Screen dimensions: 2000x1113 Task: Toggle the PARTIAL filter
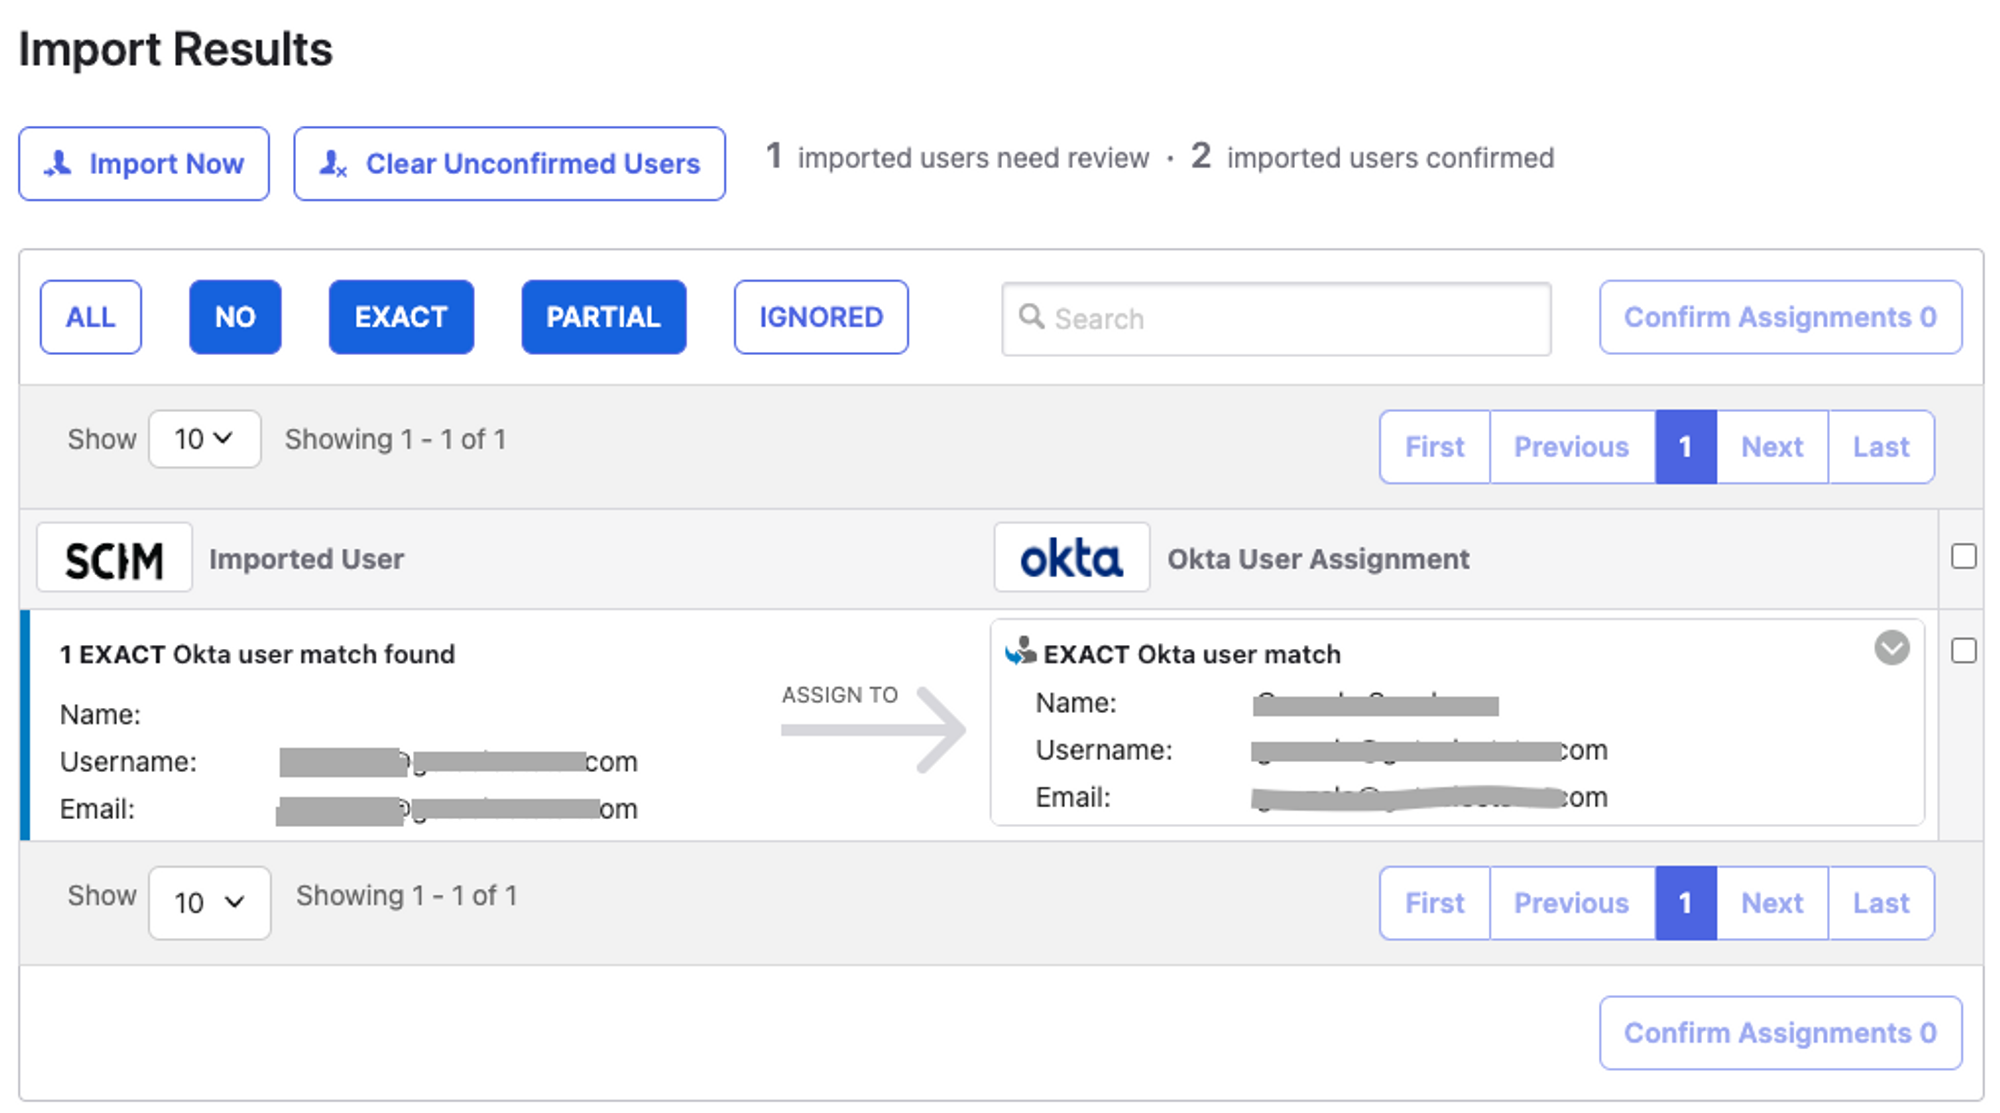[x=603, y=317]
